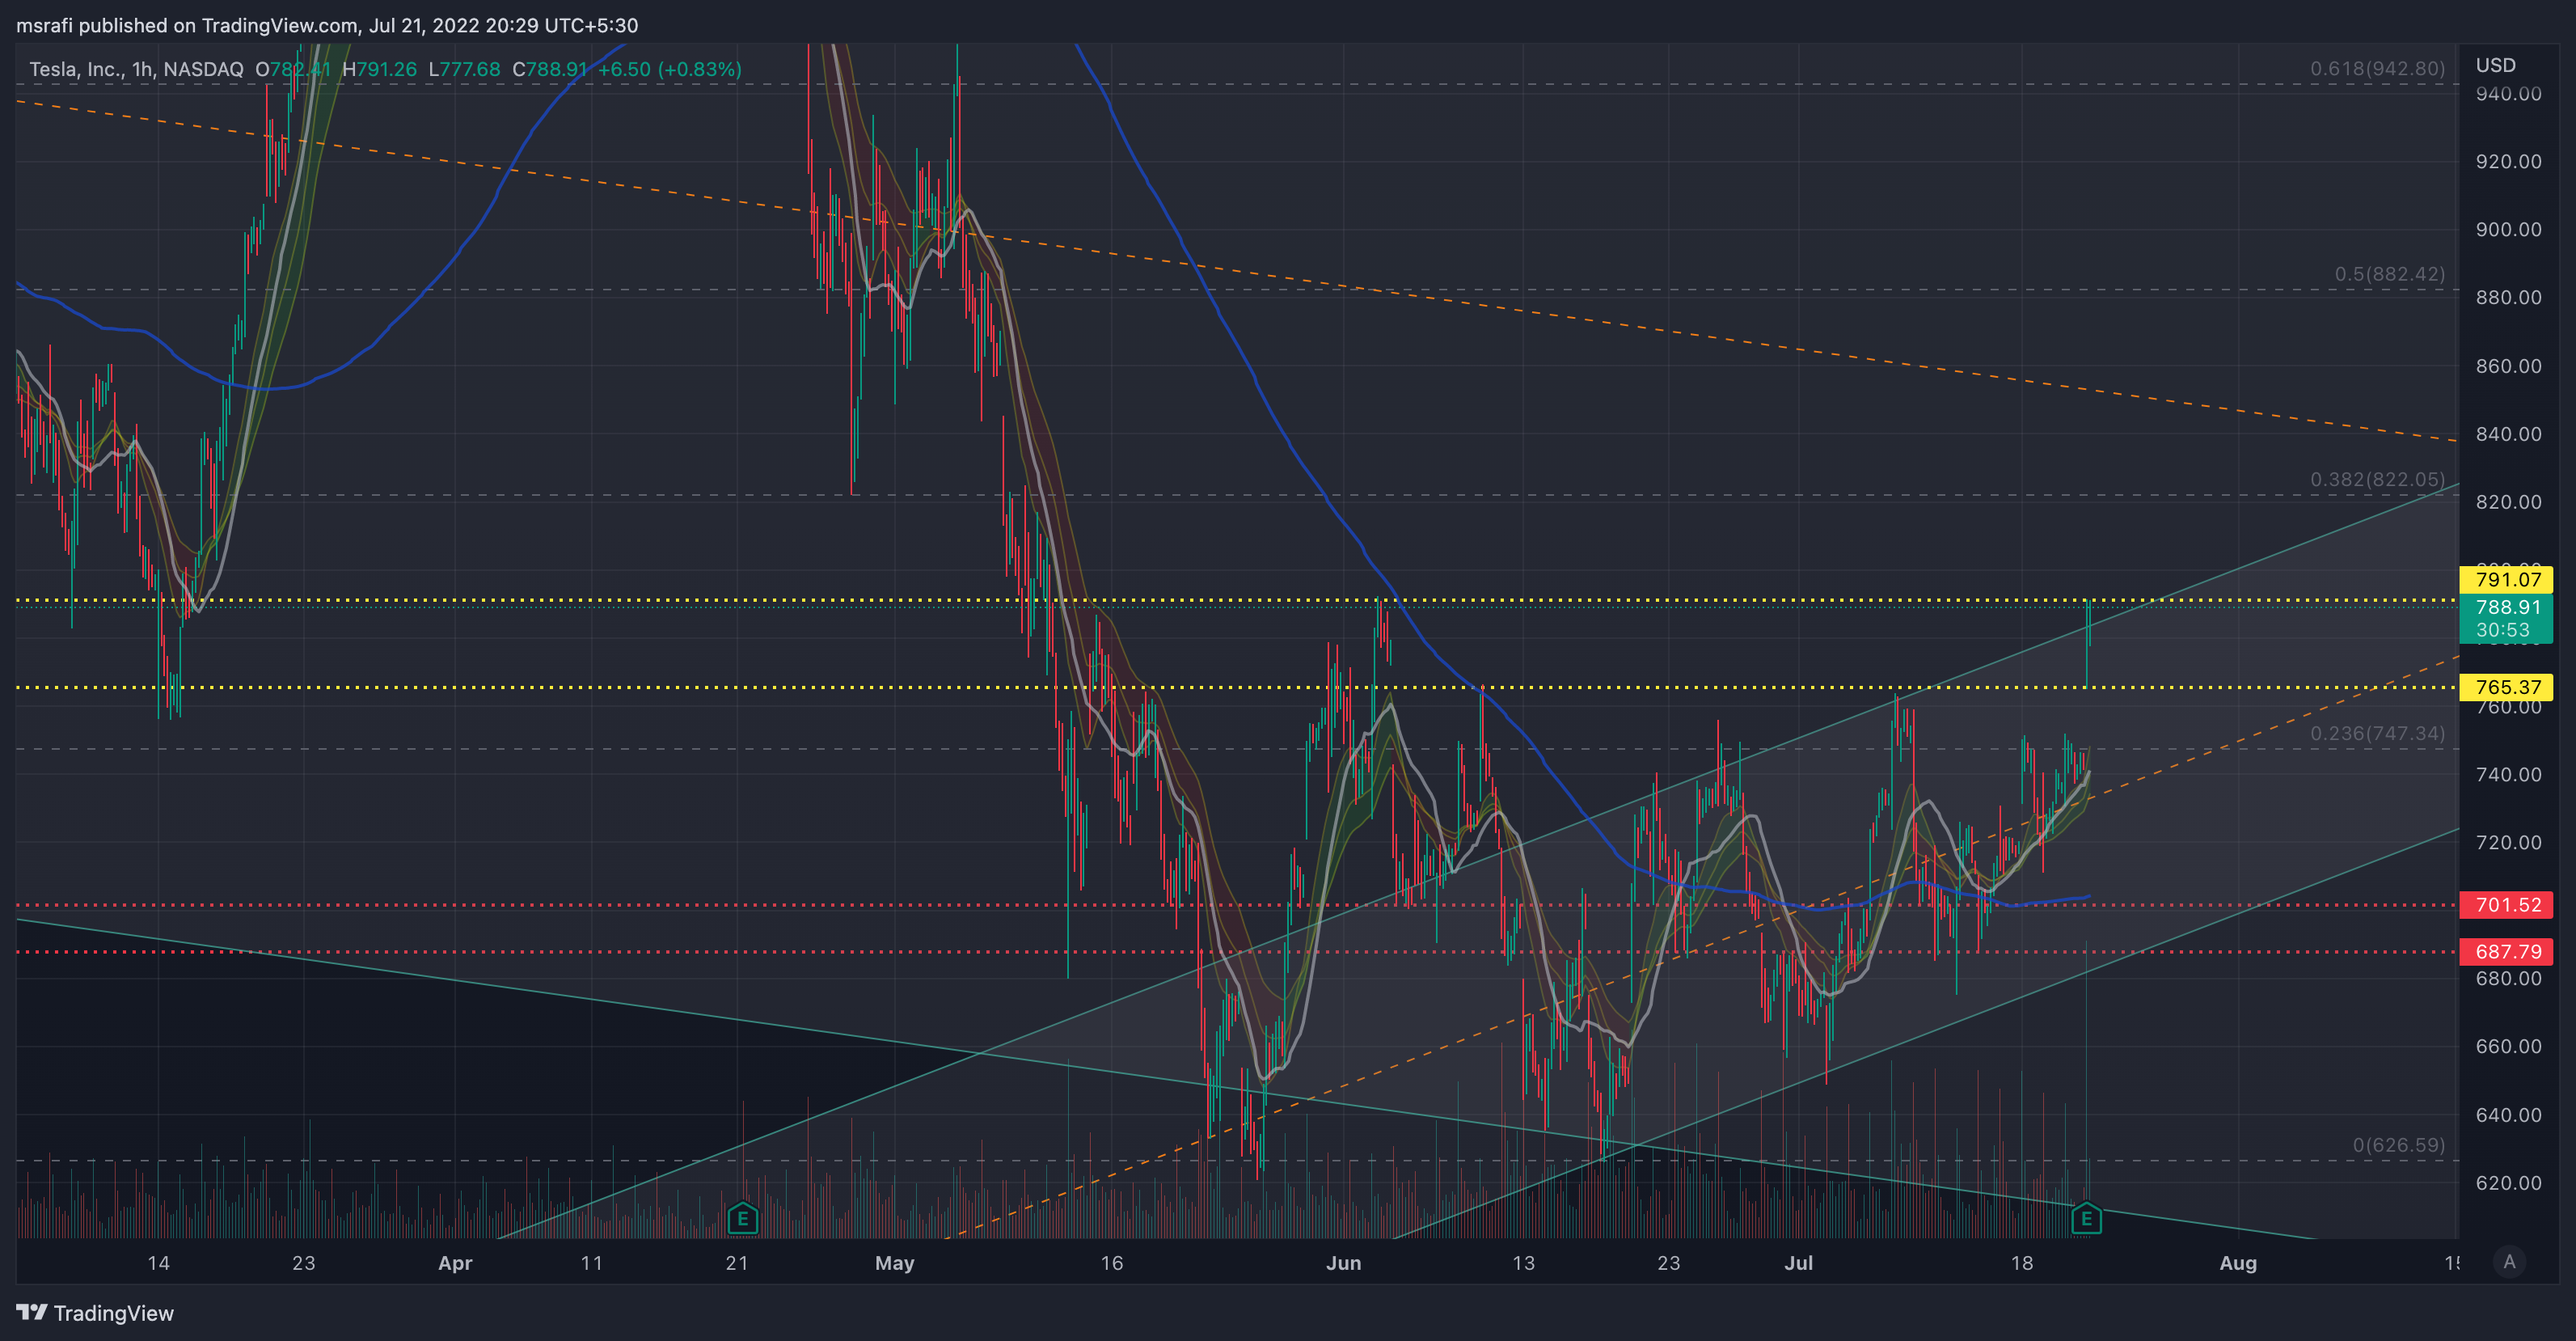Screen dimensions: 2576x1341
Task: Select the 791.07 yellow price label
Action: (x=2506, y=579)
